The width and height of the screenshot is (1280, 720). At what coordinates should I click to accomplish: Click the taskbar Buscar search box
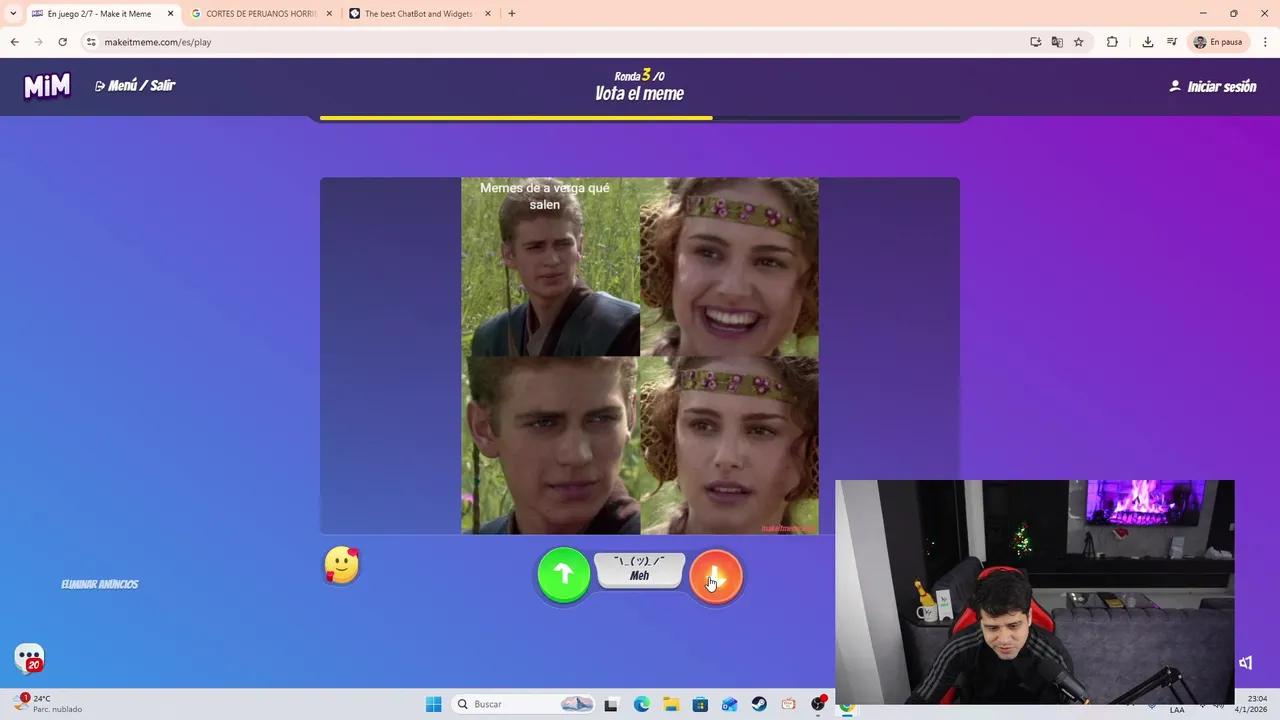pyautogui.click(x=522, y=704)
